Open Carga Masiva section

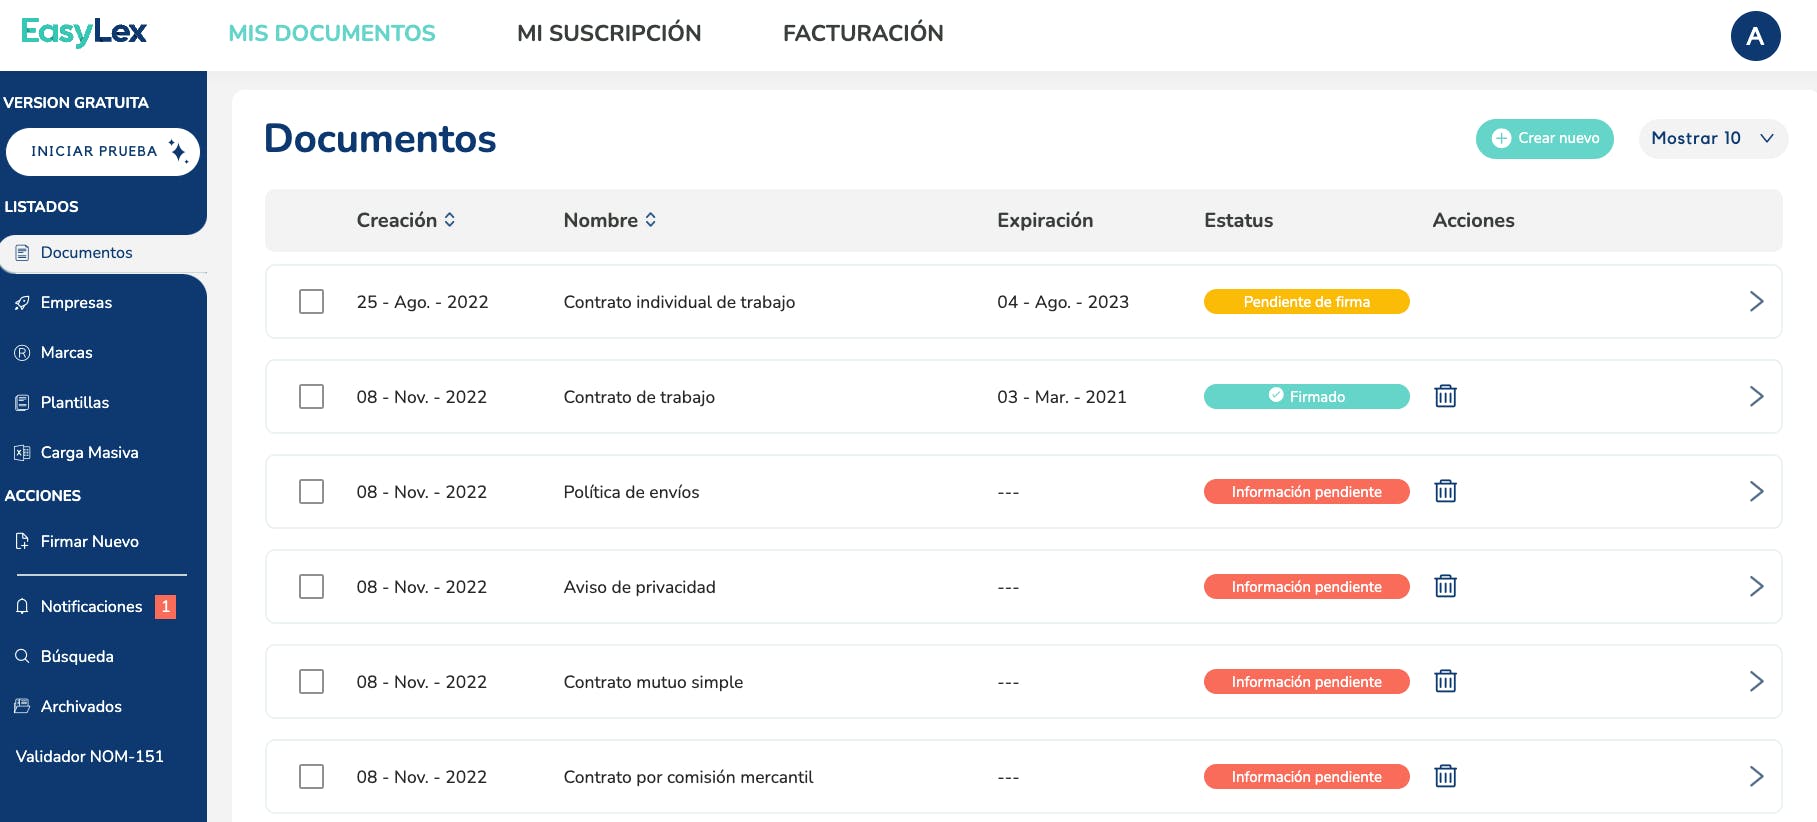(89, 452)
